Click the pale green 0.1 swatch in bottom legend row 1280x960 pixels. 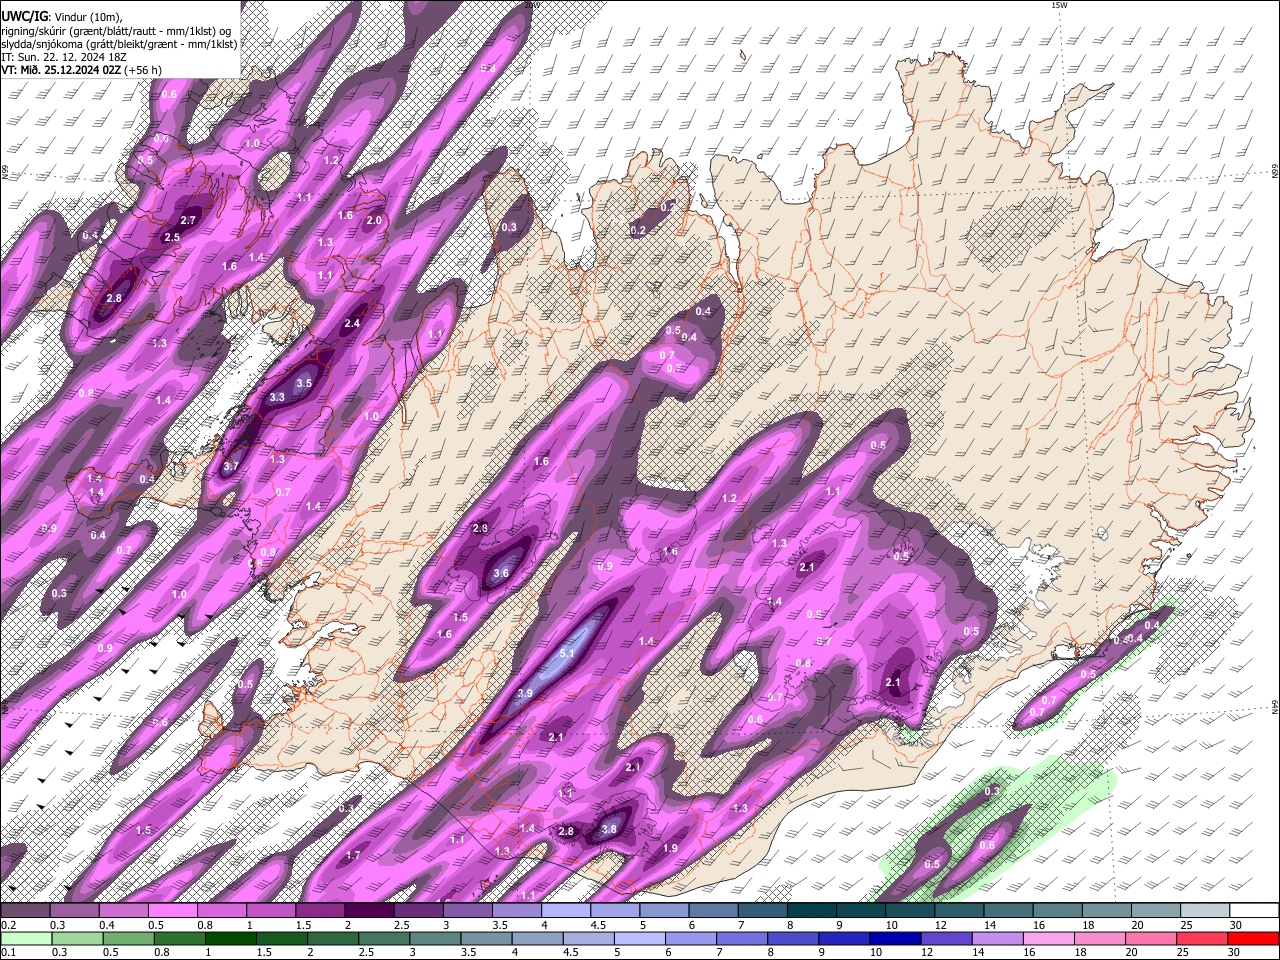(x=26, y=938)
